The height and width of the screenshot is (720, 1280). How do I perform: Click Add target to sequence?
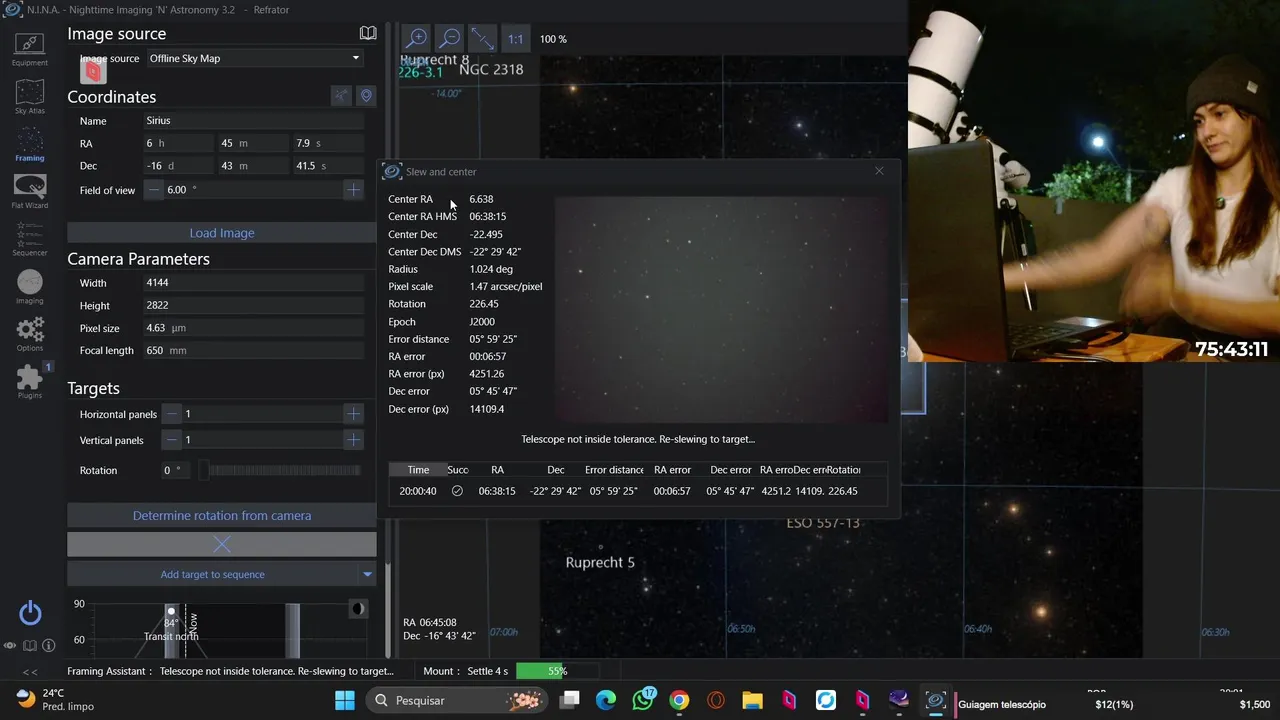point(212,574)
